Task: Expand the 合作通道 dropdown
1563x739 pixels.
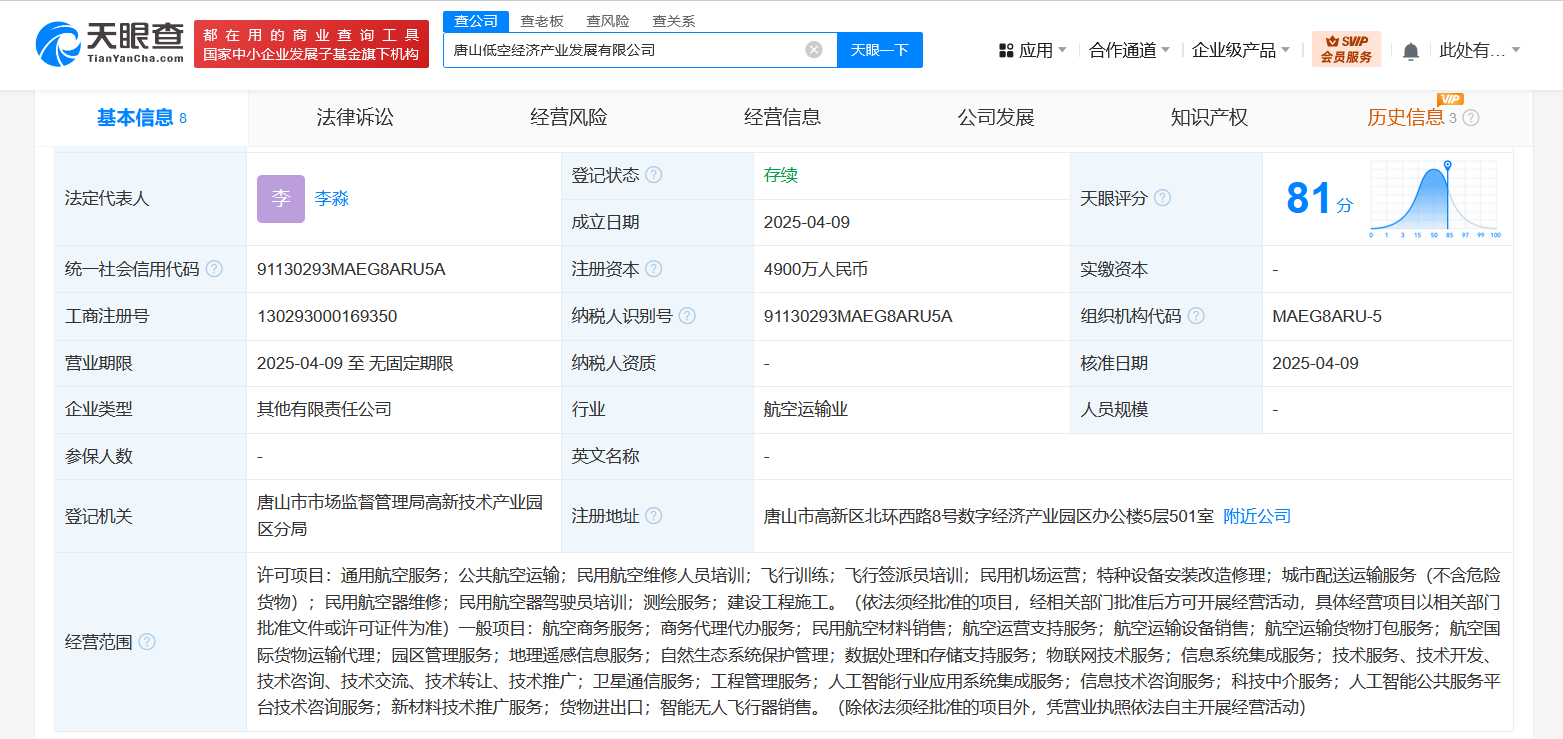Action: tap(1128, 50)
